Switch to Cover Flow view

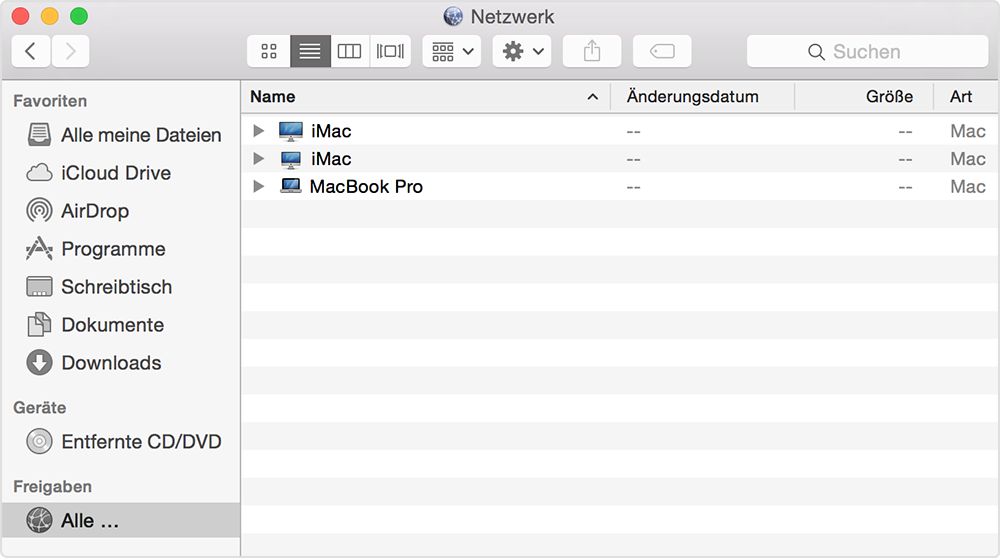tap(390, 51)
